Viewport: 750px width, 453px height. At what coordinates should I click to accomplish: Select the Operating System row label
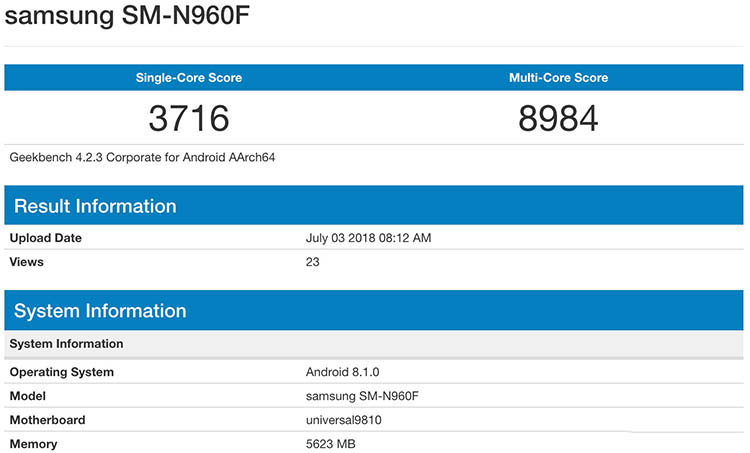(62, 372)
